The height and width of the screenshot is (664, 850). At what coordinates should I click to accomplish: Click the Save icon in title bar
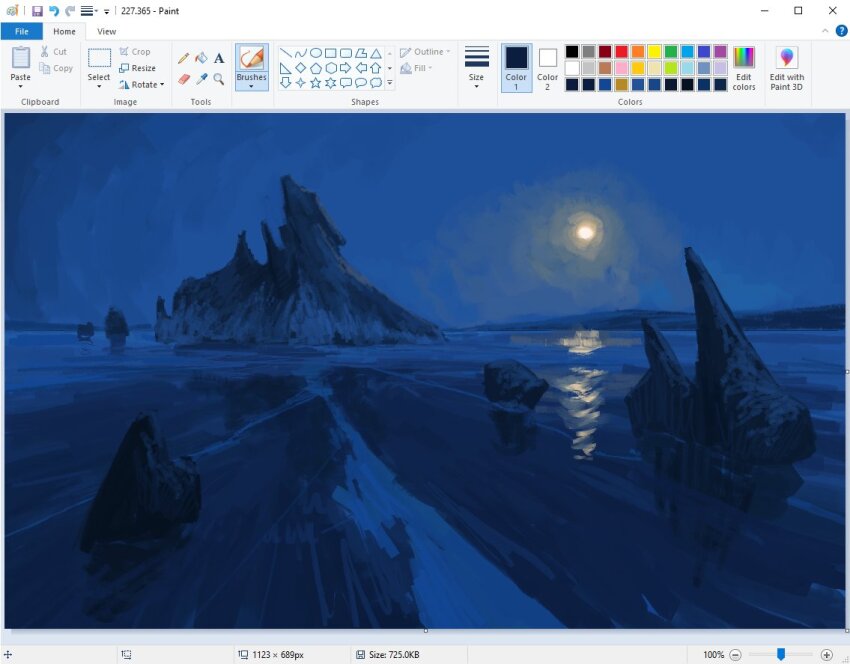pos(37,11)
